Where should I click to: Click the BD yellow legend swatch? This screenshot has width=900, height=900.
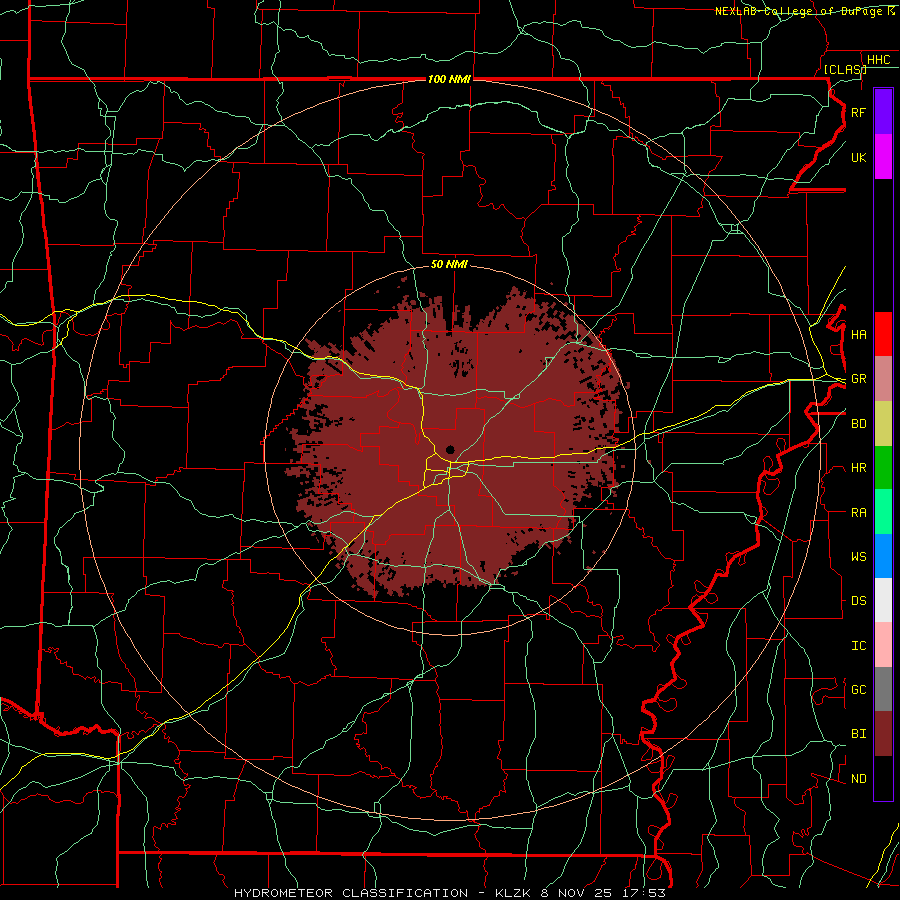[883, 424]
